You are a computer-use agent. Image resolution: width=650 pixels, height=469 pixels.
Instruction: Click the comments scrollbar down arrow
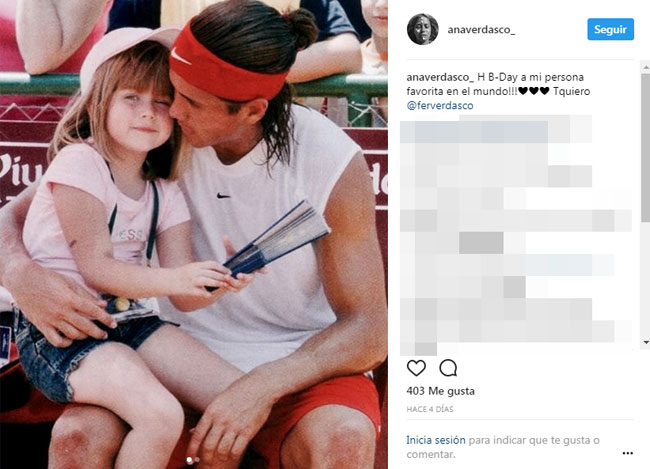tap(646, 343)
